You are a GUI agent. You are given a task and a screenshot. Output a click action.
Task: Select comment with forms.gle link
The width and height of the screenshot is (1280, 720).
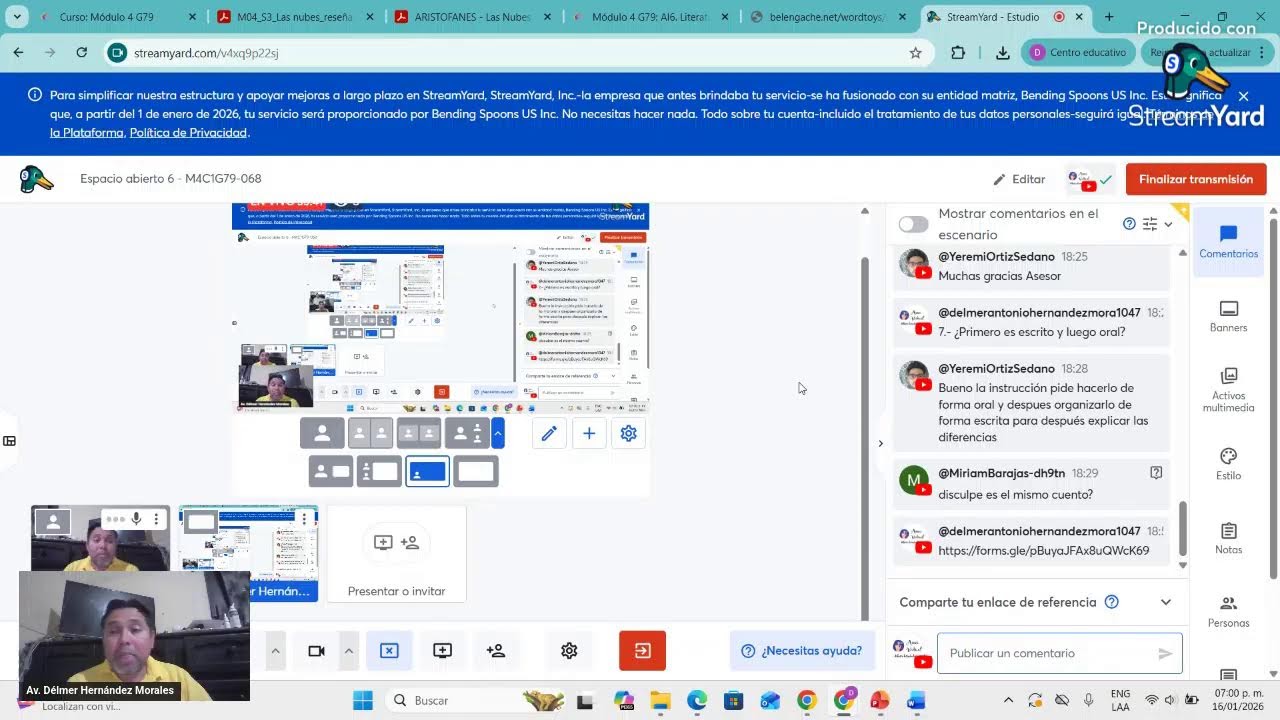click(x=1030, y=541)
